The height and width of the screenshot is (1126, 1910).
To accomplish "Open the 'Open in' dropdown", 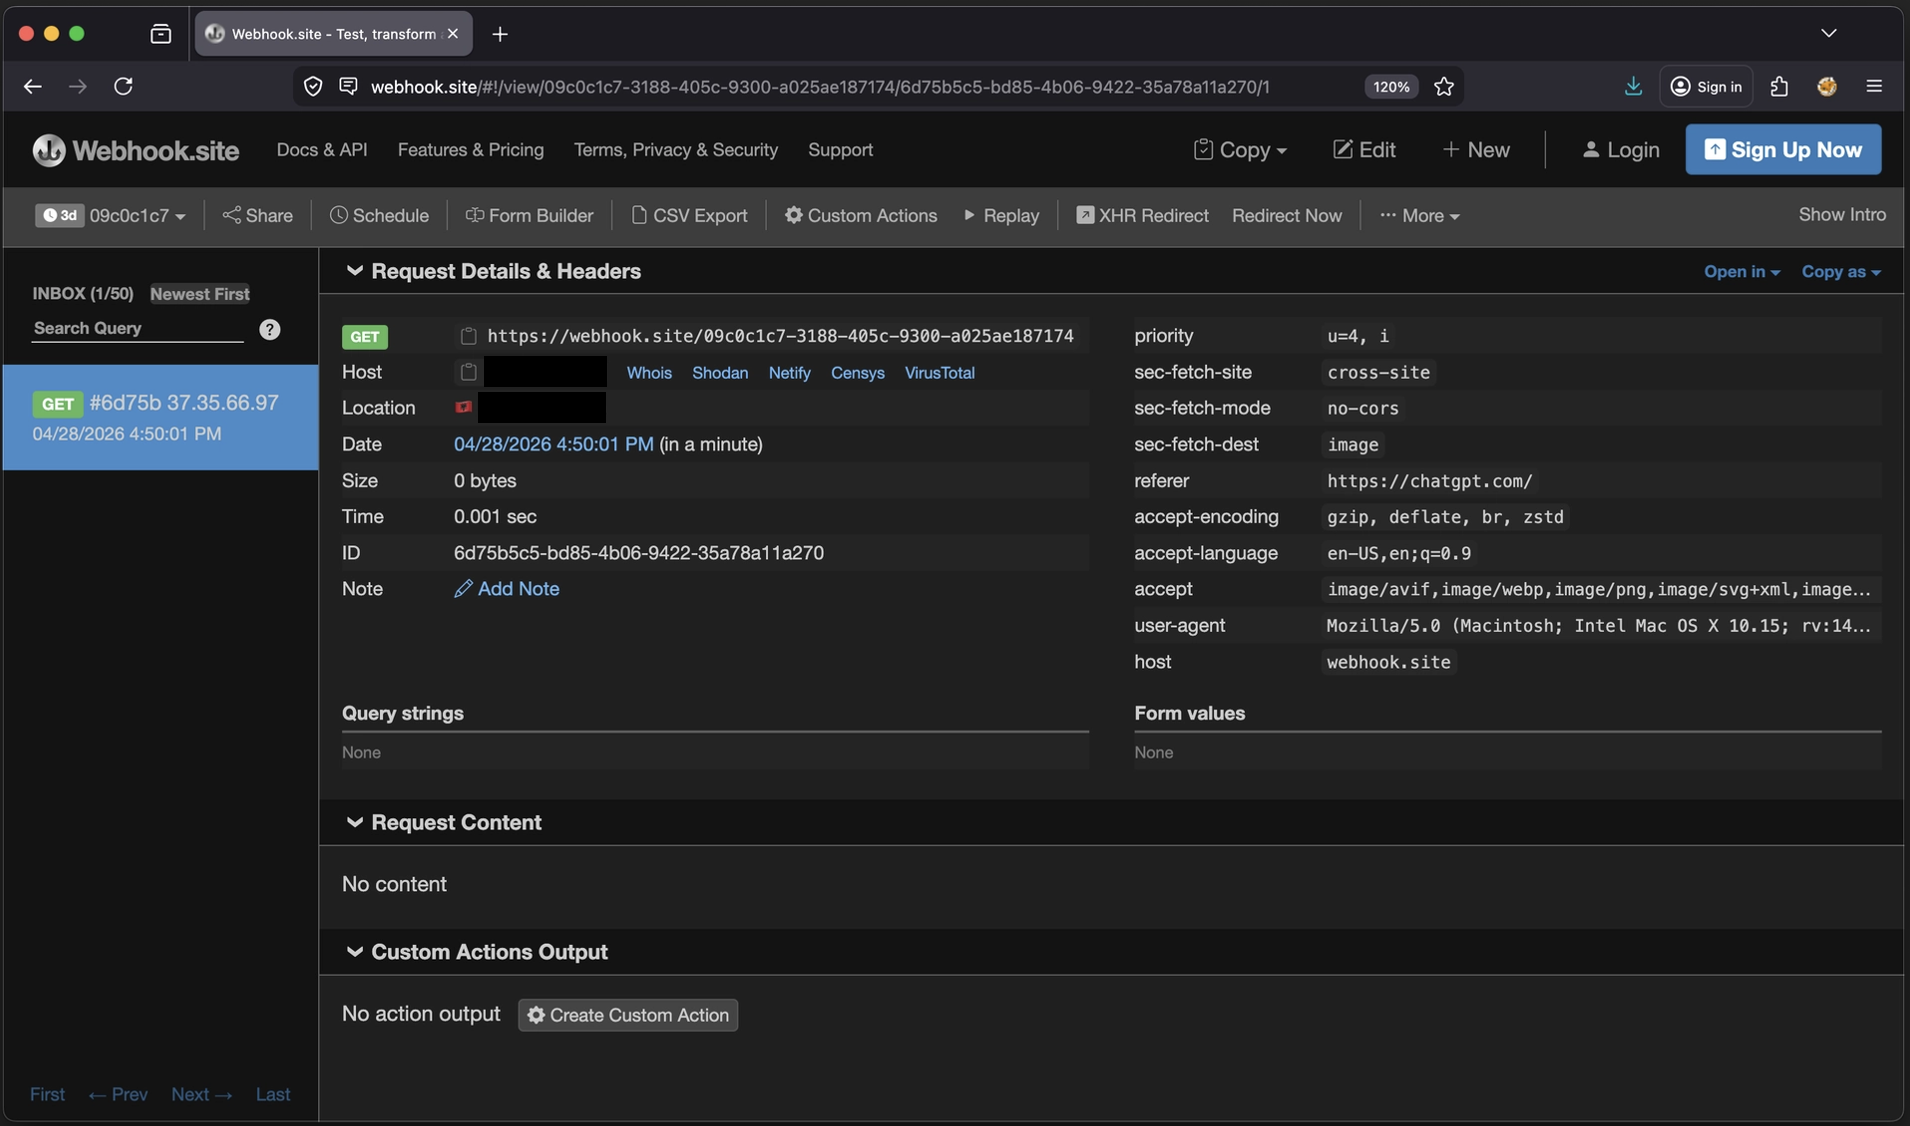I will point(1741,272).
